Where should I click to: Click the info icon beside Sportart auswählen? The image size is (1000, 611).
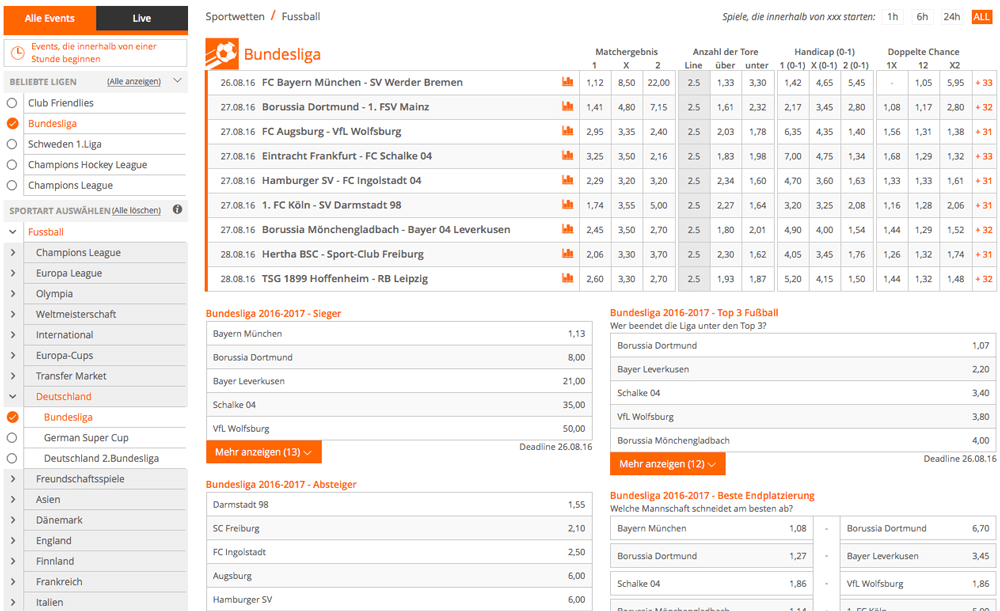[x=177, y=209]
